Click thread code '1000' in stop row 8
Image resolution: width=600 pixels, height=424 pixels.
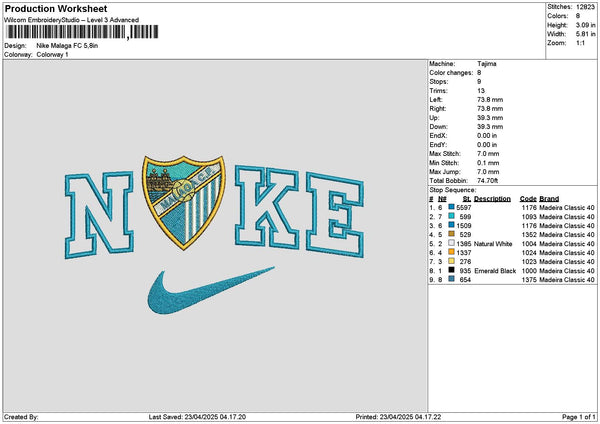[529, 271]
